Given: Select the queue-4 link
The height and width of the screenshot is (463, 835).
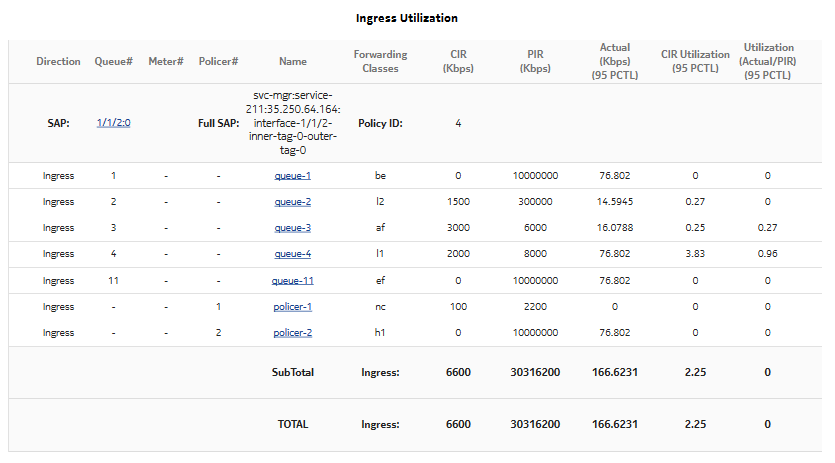Looking at the screenshot, I should pos(293,254).
